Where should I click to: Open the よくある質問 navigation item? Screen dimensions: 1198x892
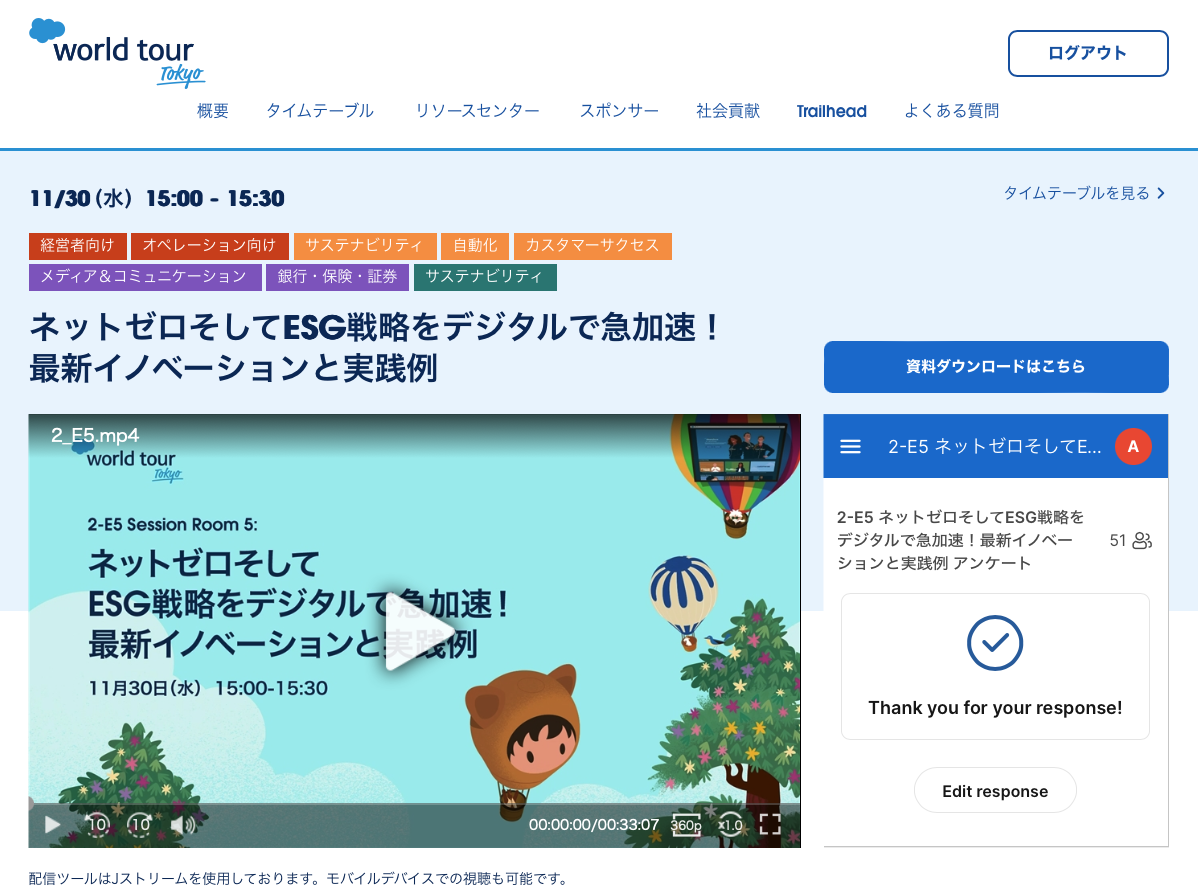[x=951, y=111]
